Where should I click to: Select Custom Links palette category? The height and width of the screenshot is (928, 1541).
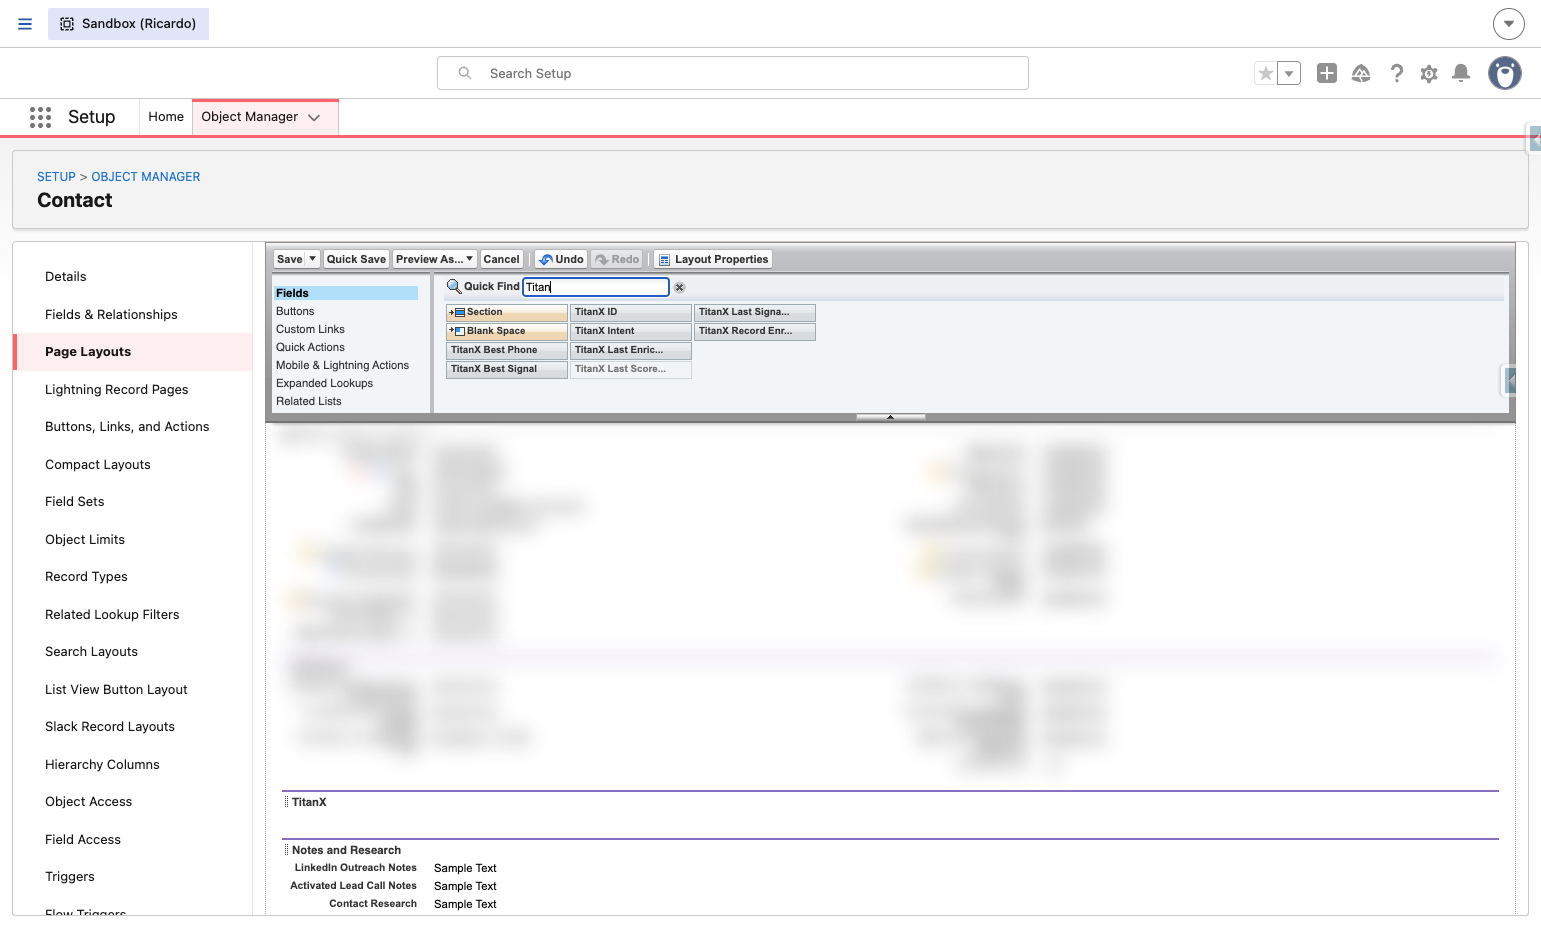[x=310, y=329]
